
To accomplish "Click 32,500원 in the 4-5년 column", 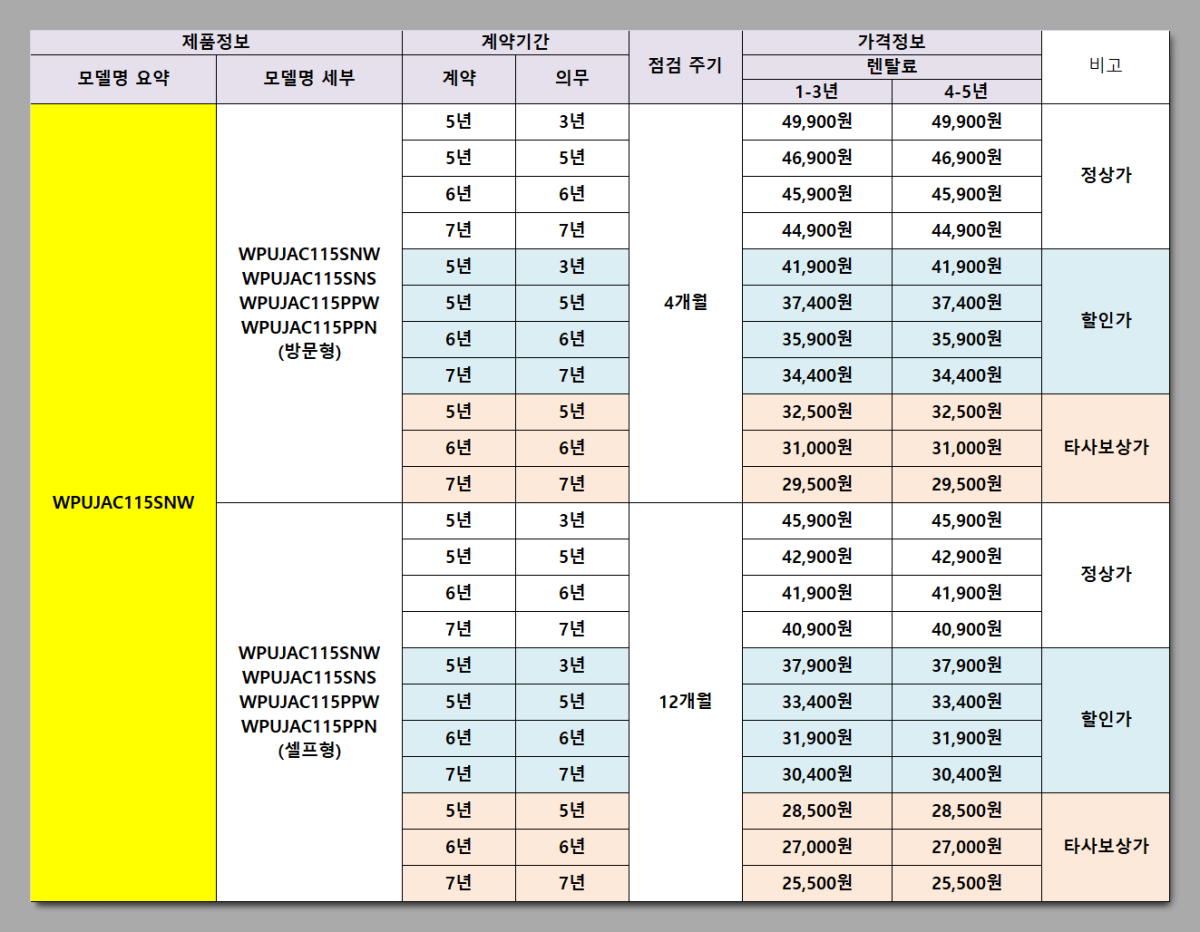I will pyautogui.click(x=966, y=412).
